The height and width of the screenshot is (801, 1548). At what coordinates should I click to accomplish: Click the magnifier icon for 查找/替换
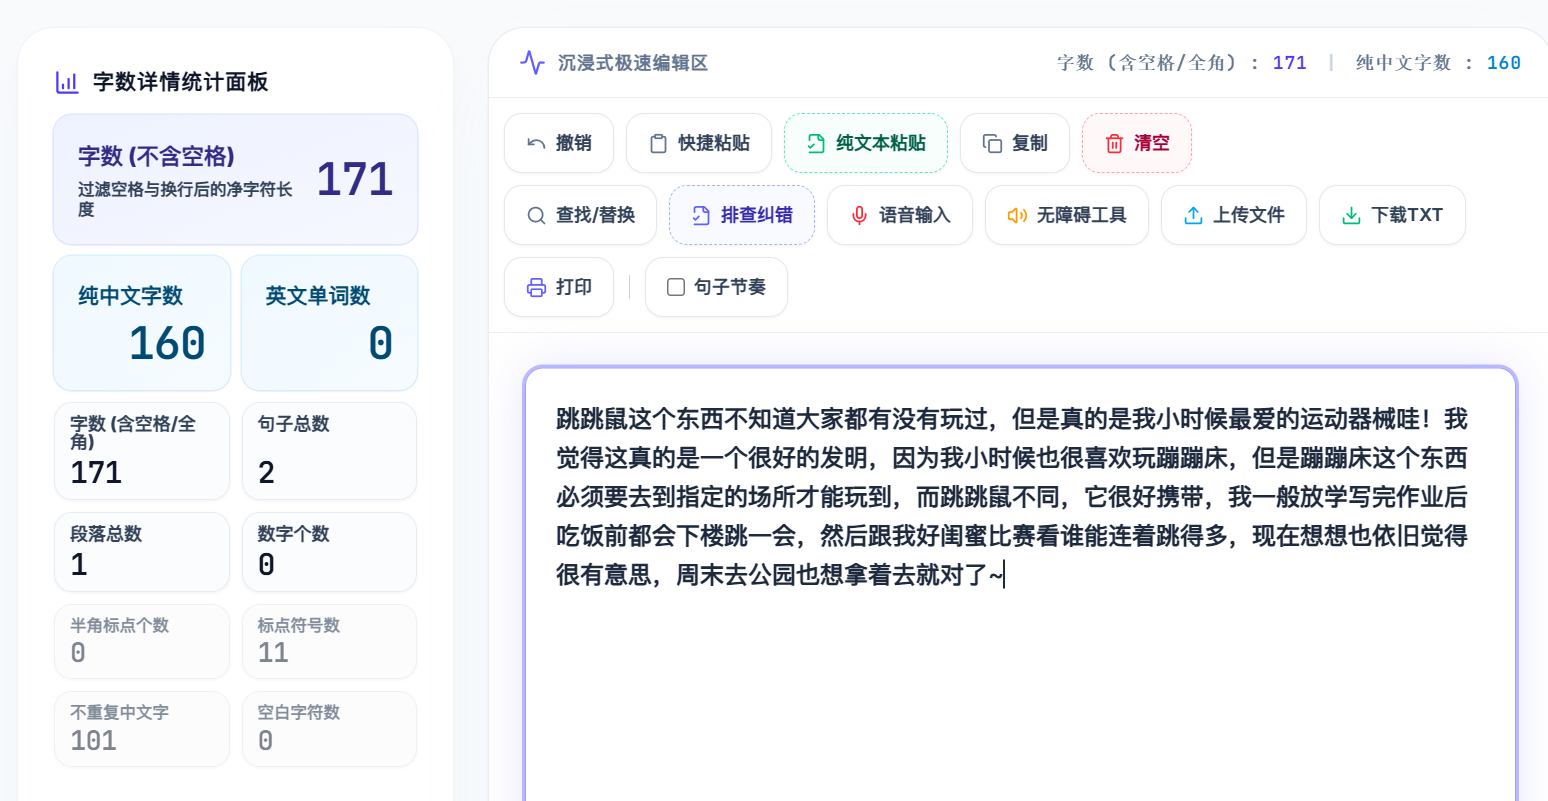536,215
